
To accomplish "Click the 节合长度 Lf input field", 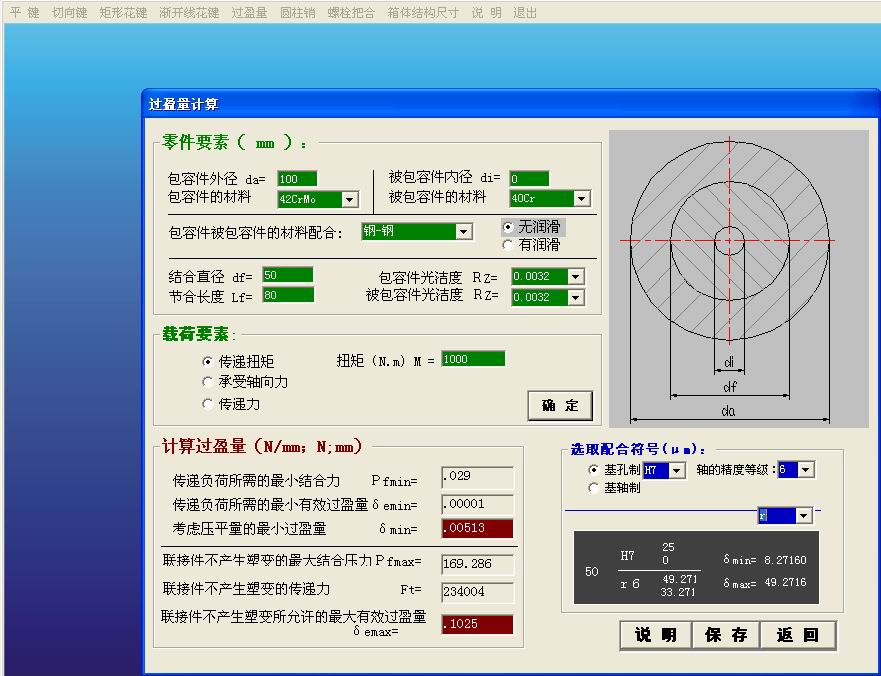I will (x=288, y=295).
